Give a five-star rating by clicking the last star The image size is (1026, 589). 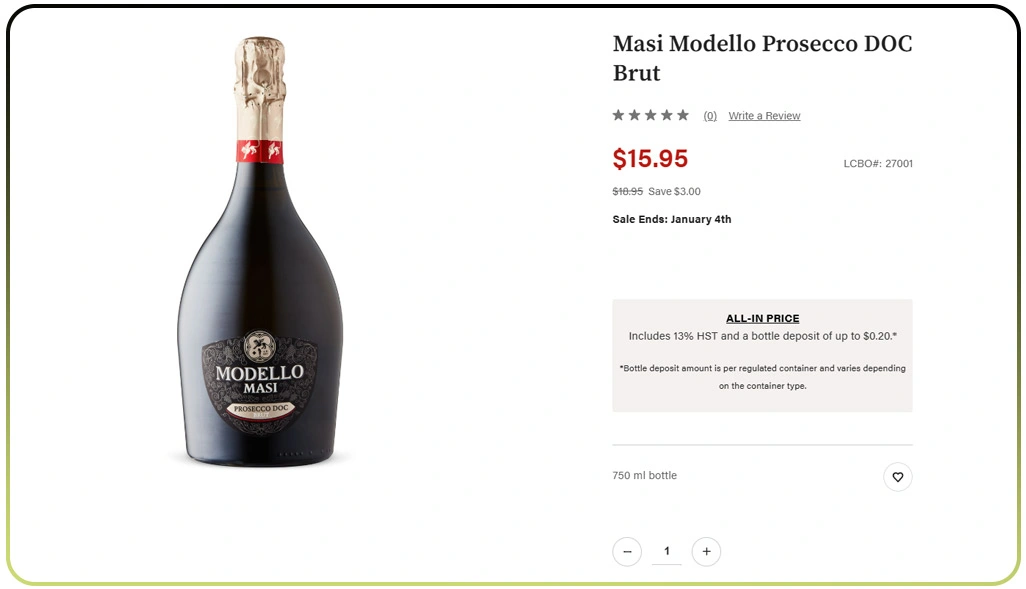pos(682,114)
